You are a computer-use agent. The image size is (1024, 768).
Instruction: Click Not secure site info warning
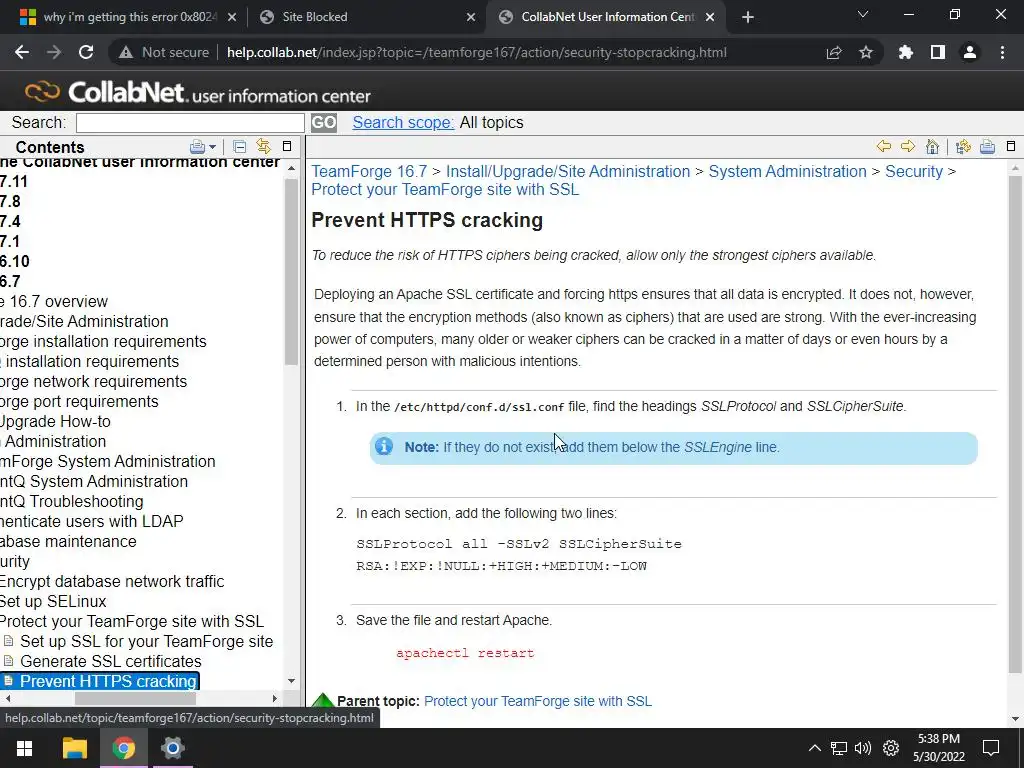pyautogui.click(x=164, y=52)
